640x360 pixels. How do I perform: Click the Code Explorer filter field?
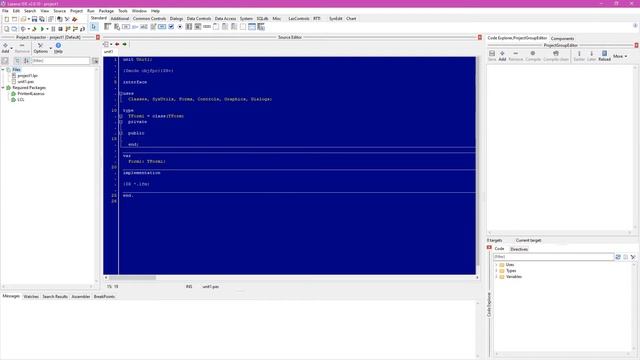pos(553,257)
